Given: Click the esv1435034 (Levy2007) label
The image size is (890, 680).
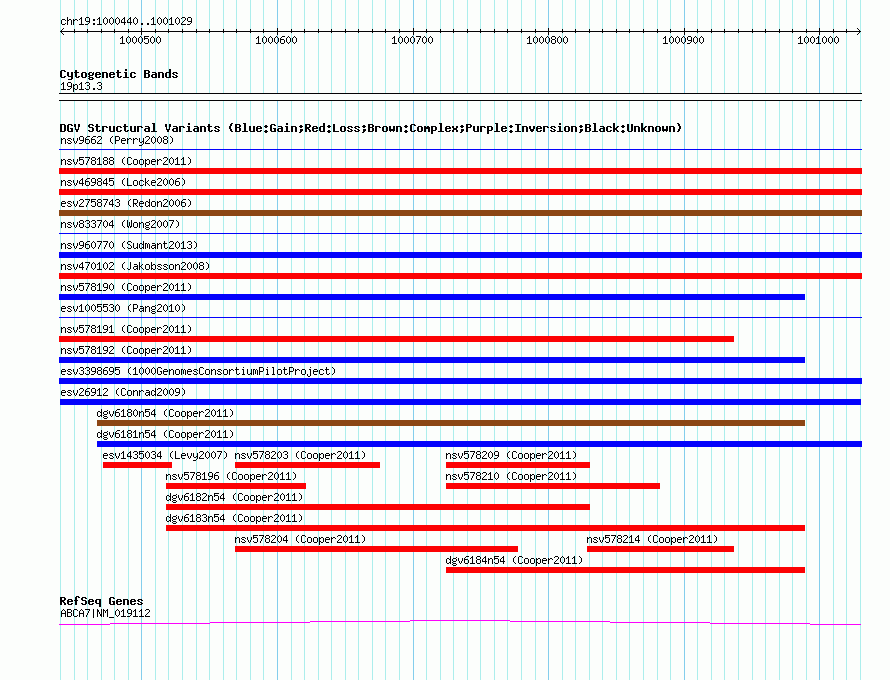Looking at the screenshot, I should pos(165,455).
